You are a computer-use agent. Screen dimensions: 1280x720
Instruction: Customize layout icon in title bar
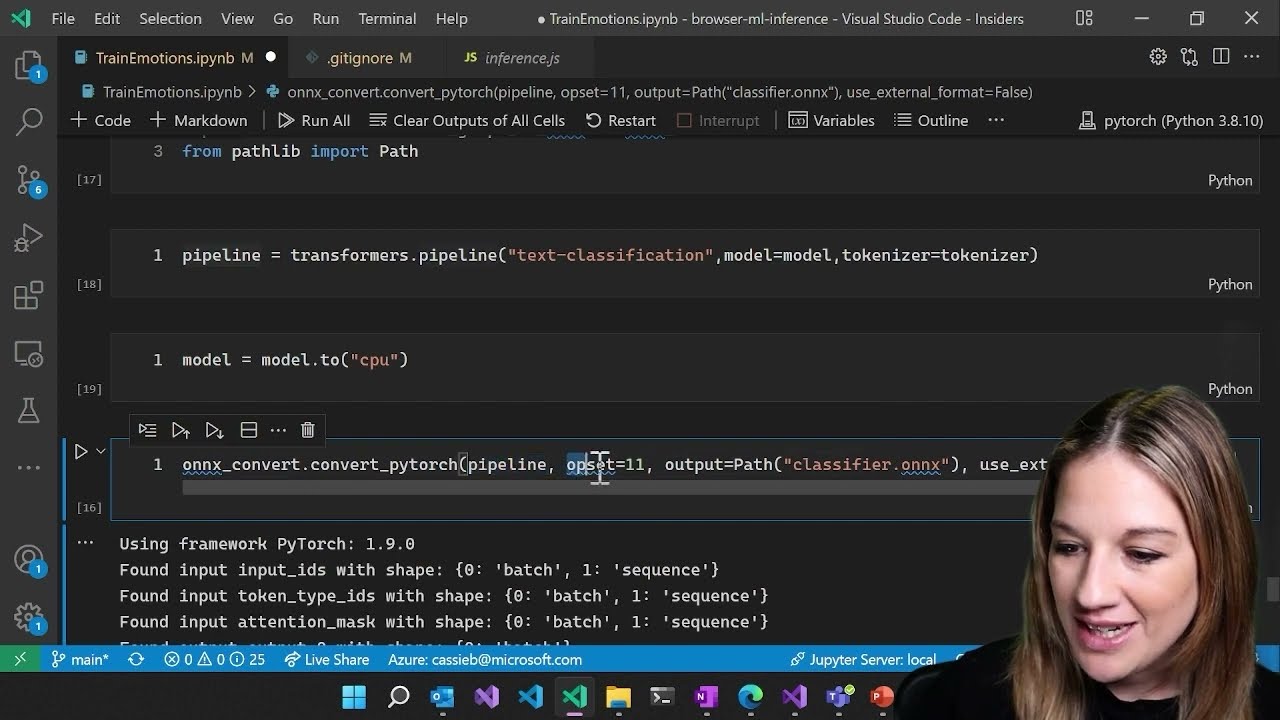click(x=1084, y=18)
